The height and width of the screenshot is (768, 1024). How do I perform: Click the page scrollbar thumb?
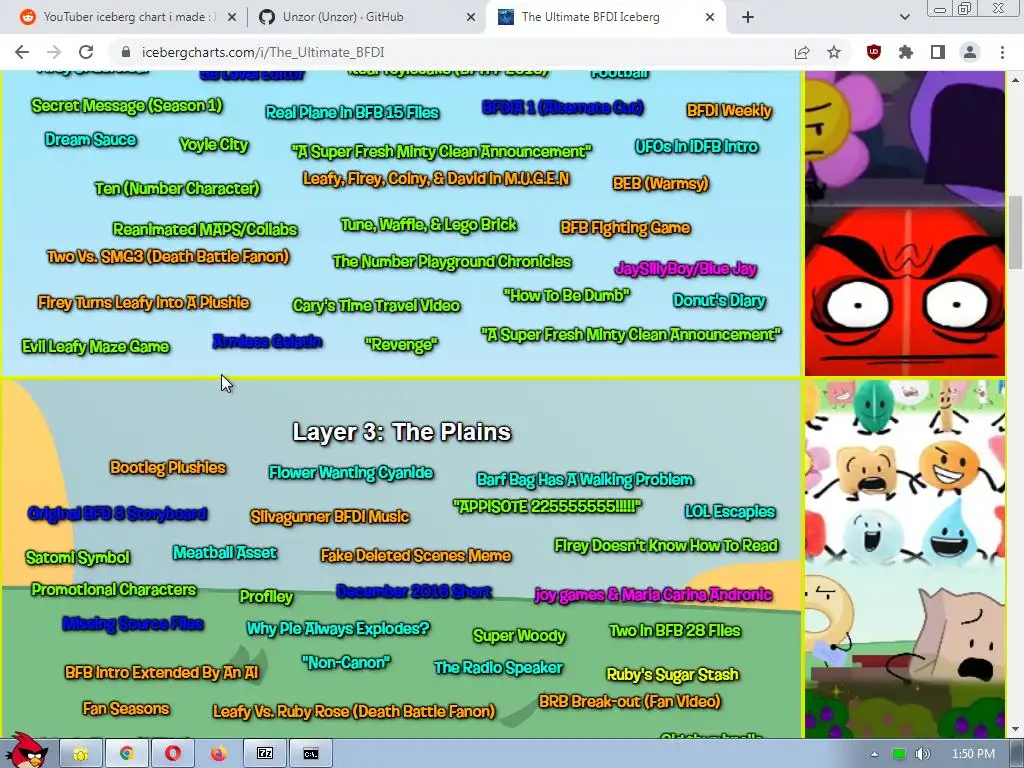point(1014,232)
